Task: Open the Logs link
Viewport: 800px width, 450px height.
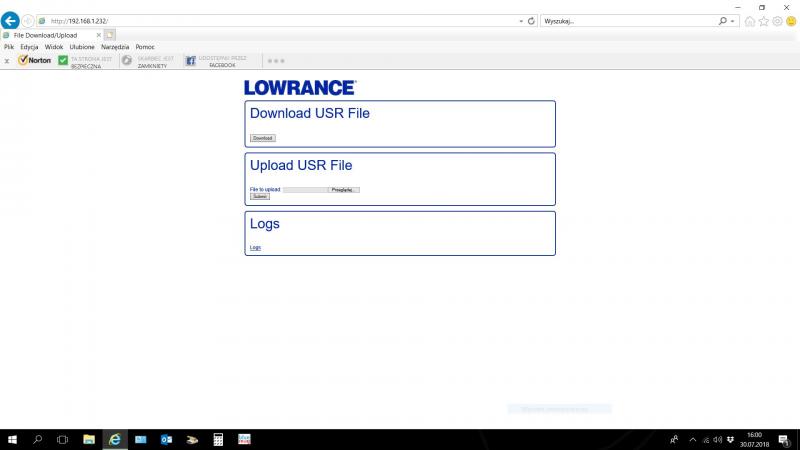Action: [x=255, y=247]
